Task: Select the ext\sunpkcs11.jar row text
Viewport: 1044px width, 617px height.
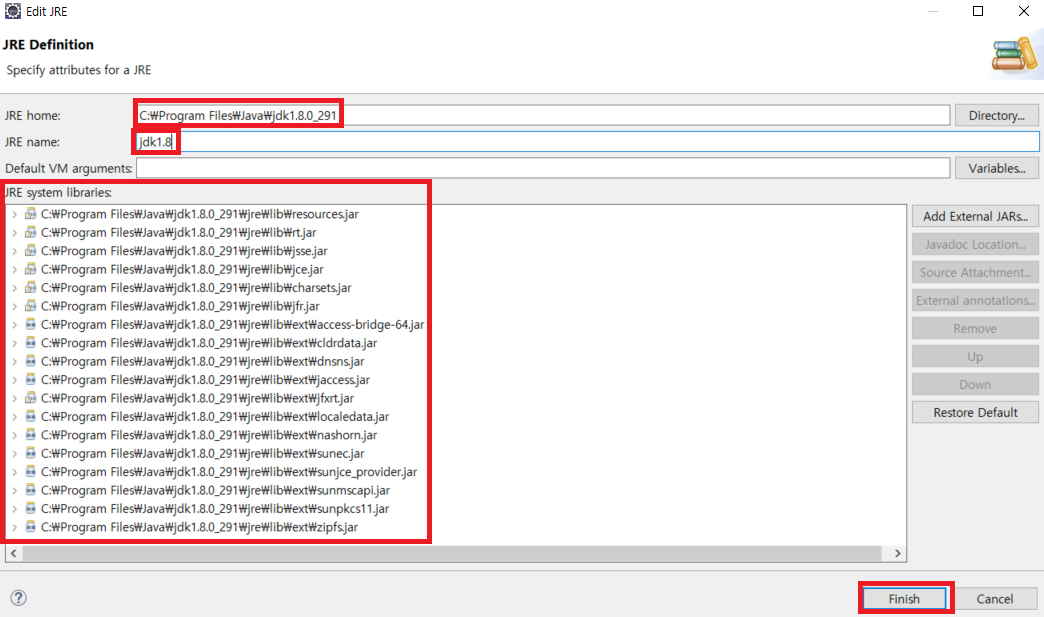Action: click(x=214, y=509)
